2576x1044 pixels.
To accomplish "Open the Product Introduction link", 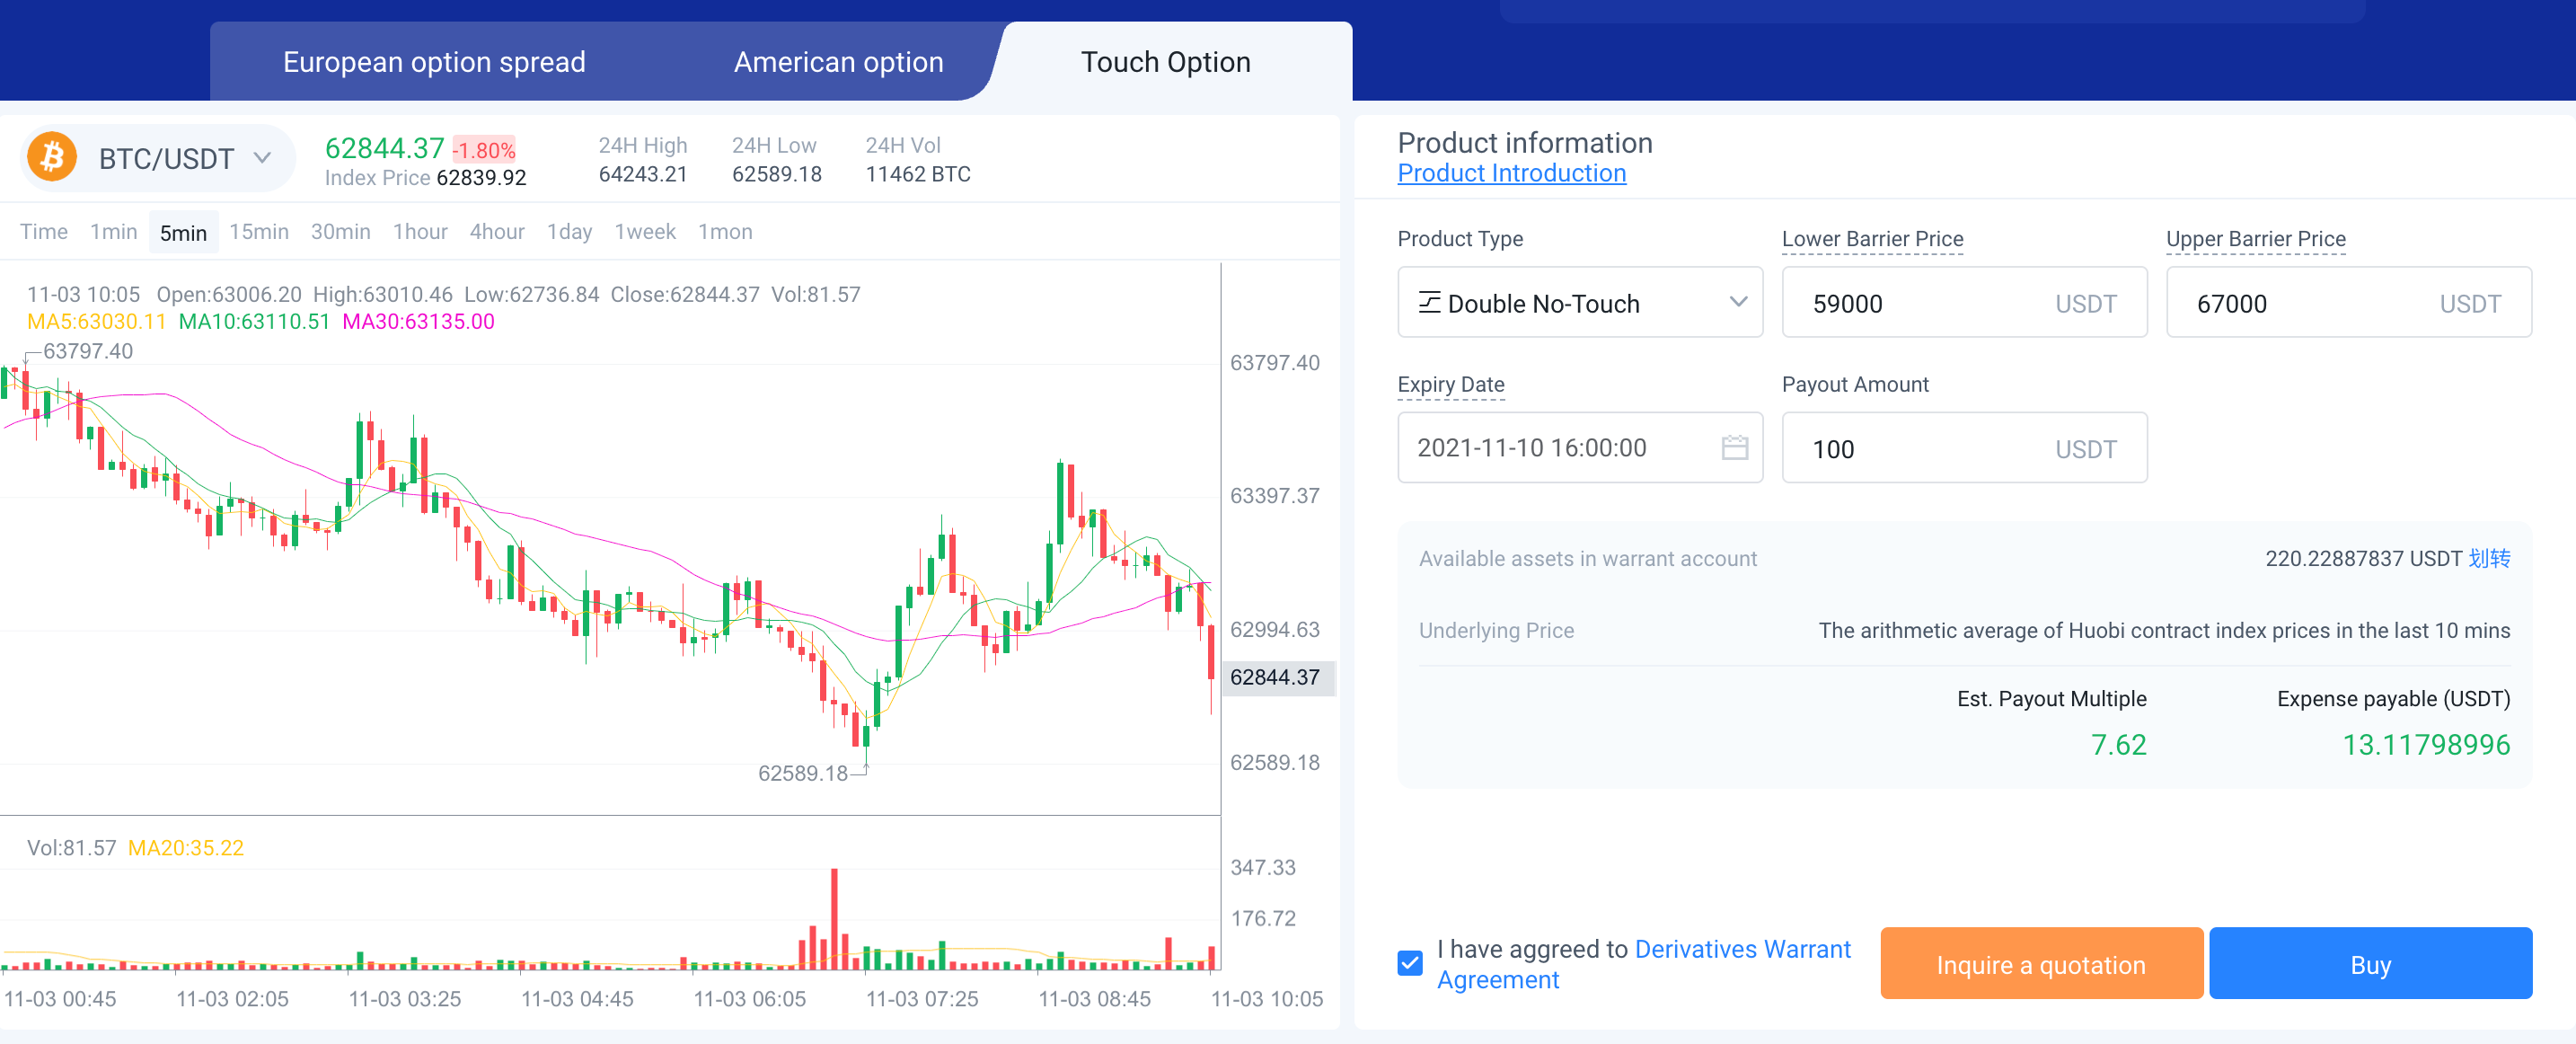I will [1511, 173].
